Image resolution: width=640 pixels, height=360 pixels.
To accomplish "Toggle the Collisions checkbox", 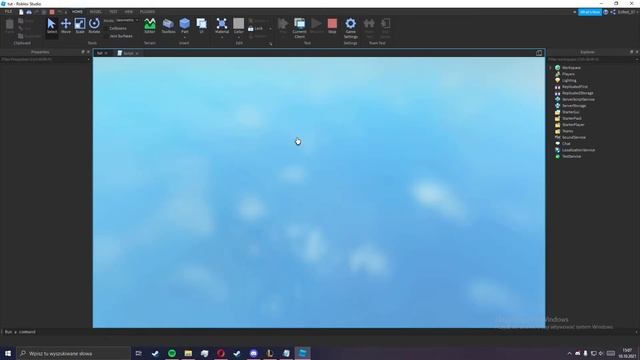I will [x=107, y=29].
